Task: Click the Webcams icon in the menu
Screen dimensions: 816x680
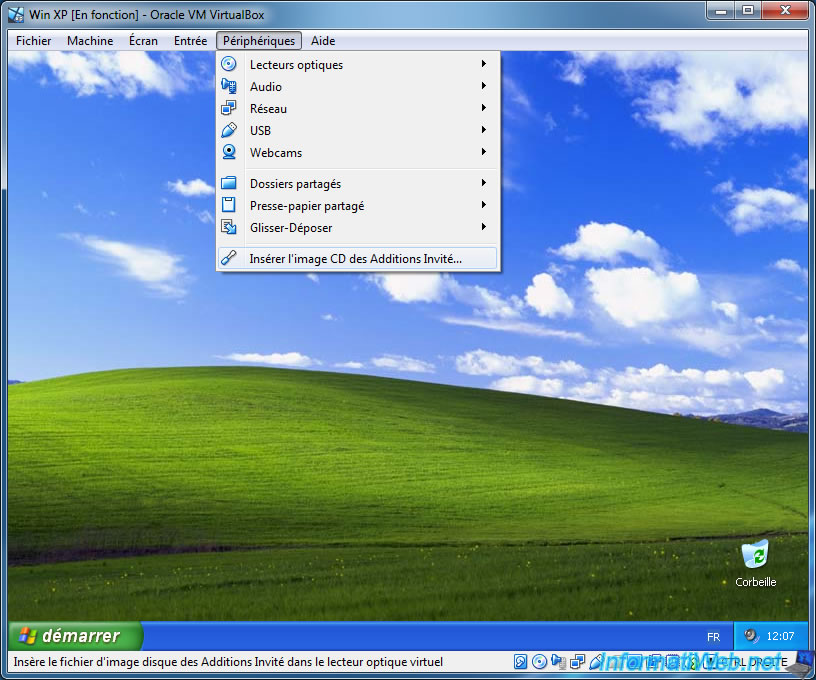Action: point(228,152)
